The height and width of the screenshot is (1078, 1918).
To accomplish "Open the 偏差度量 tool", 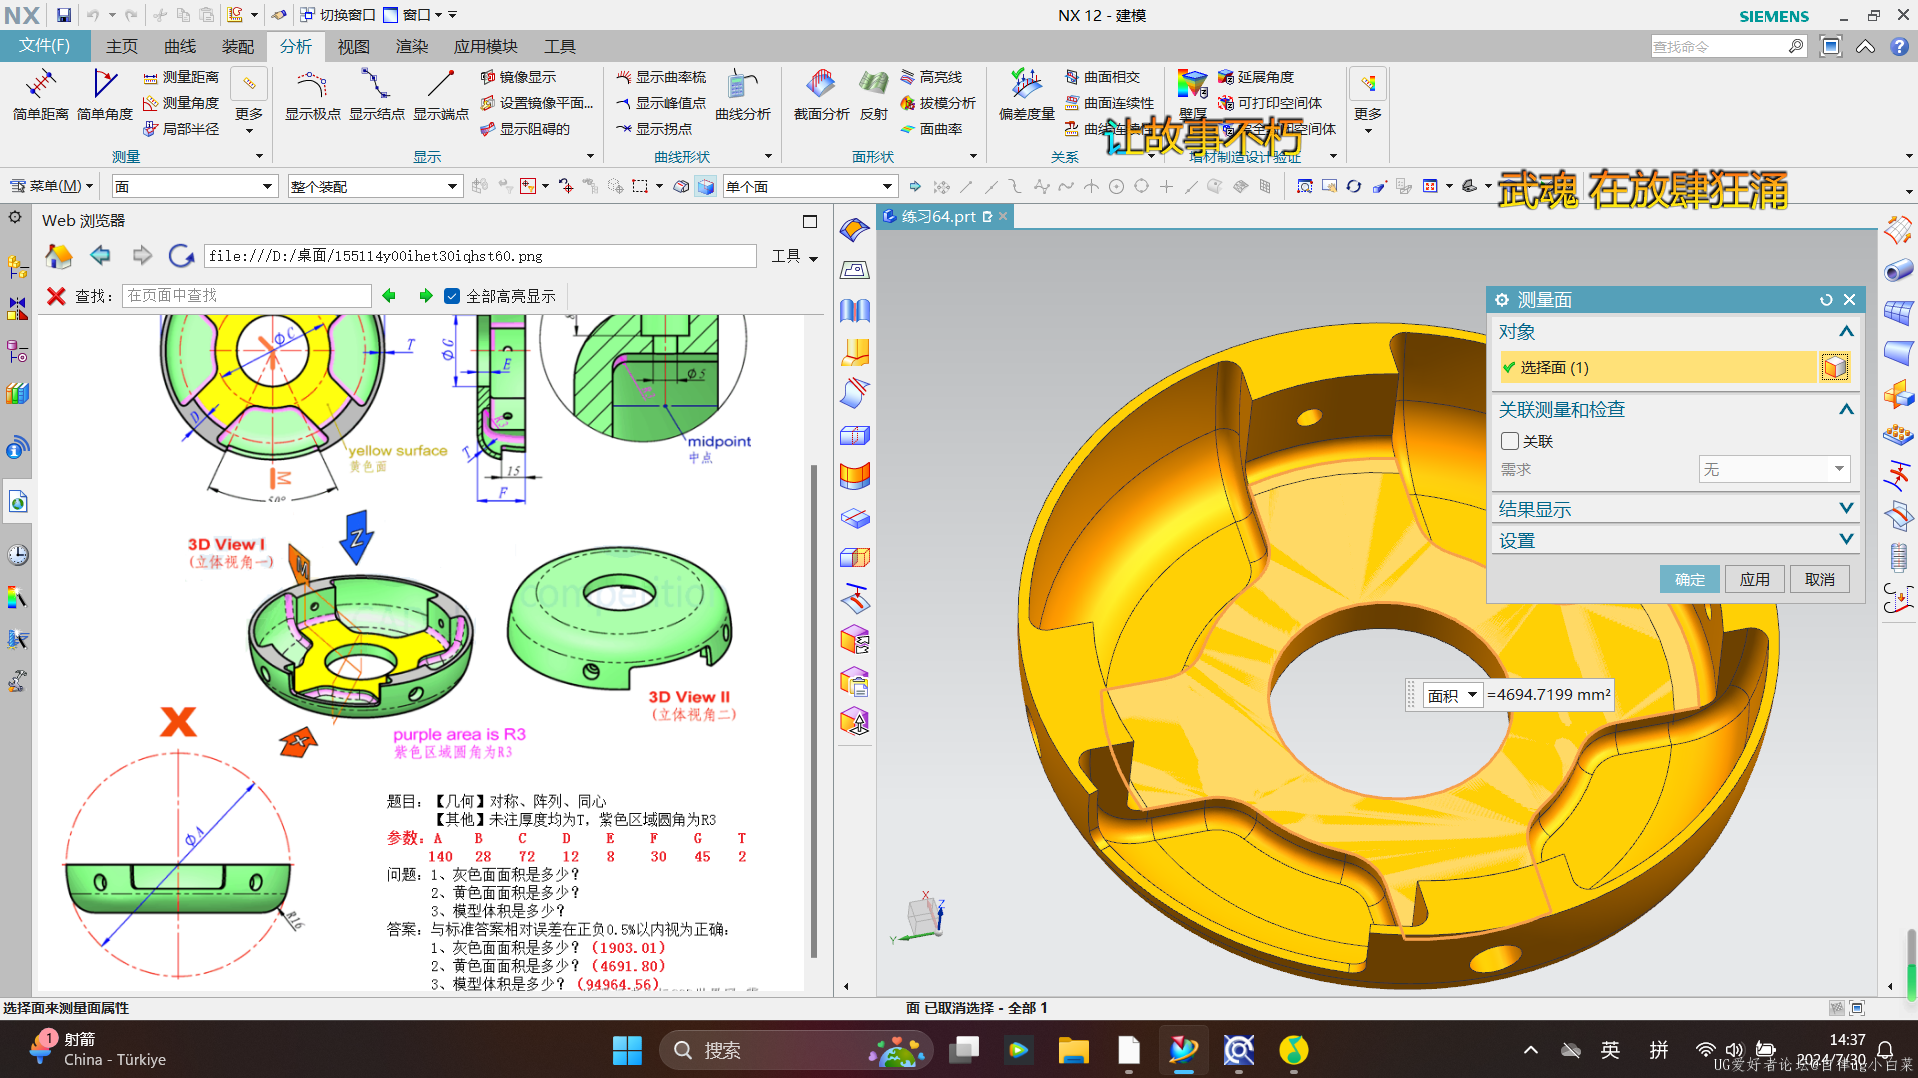I will coord(1027,95).
